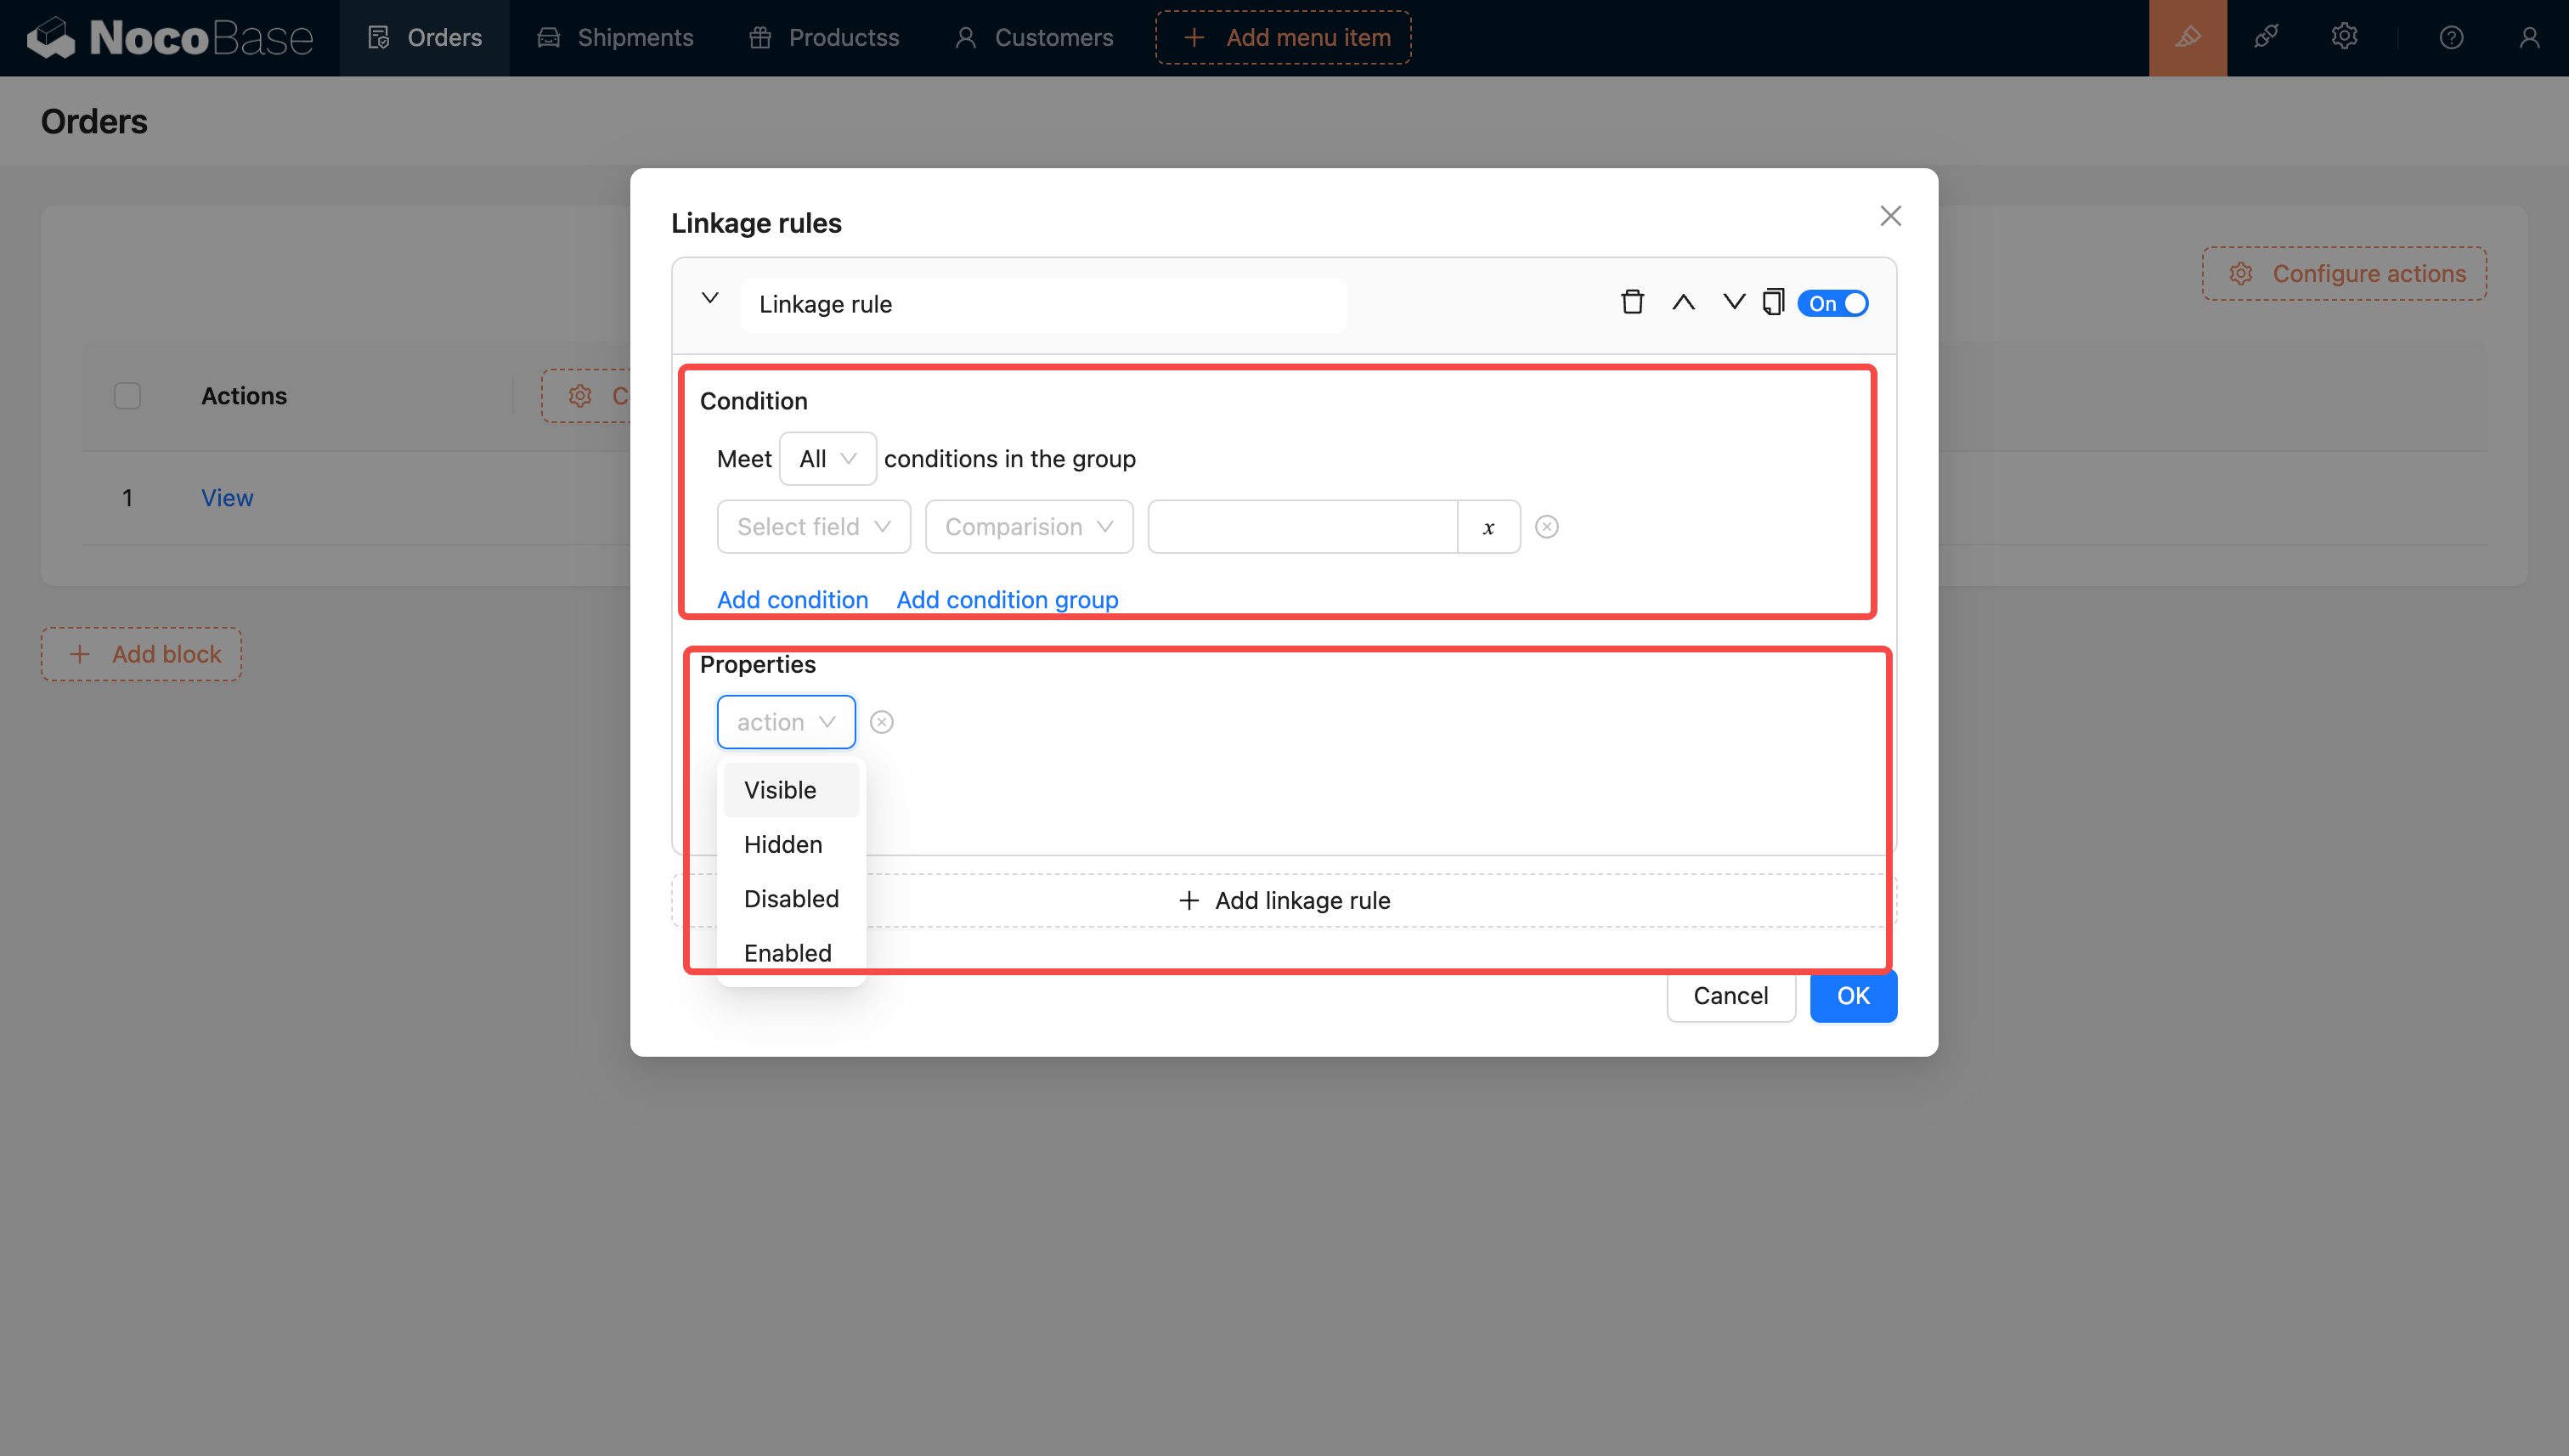Choose Hidden from the action list
The image size is (2569, 1456).
(783, 844)
